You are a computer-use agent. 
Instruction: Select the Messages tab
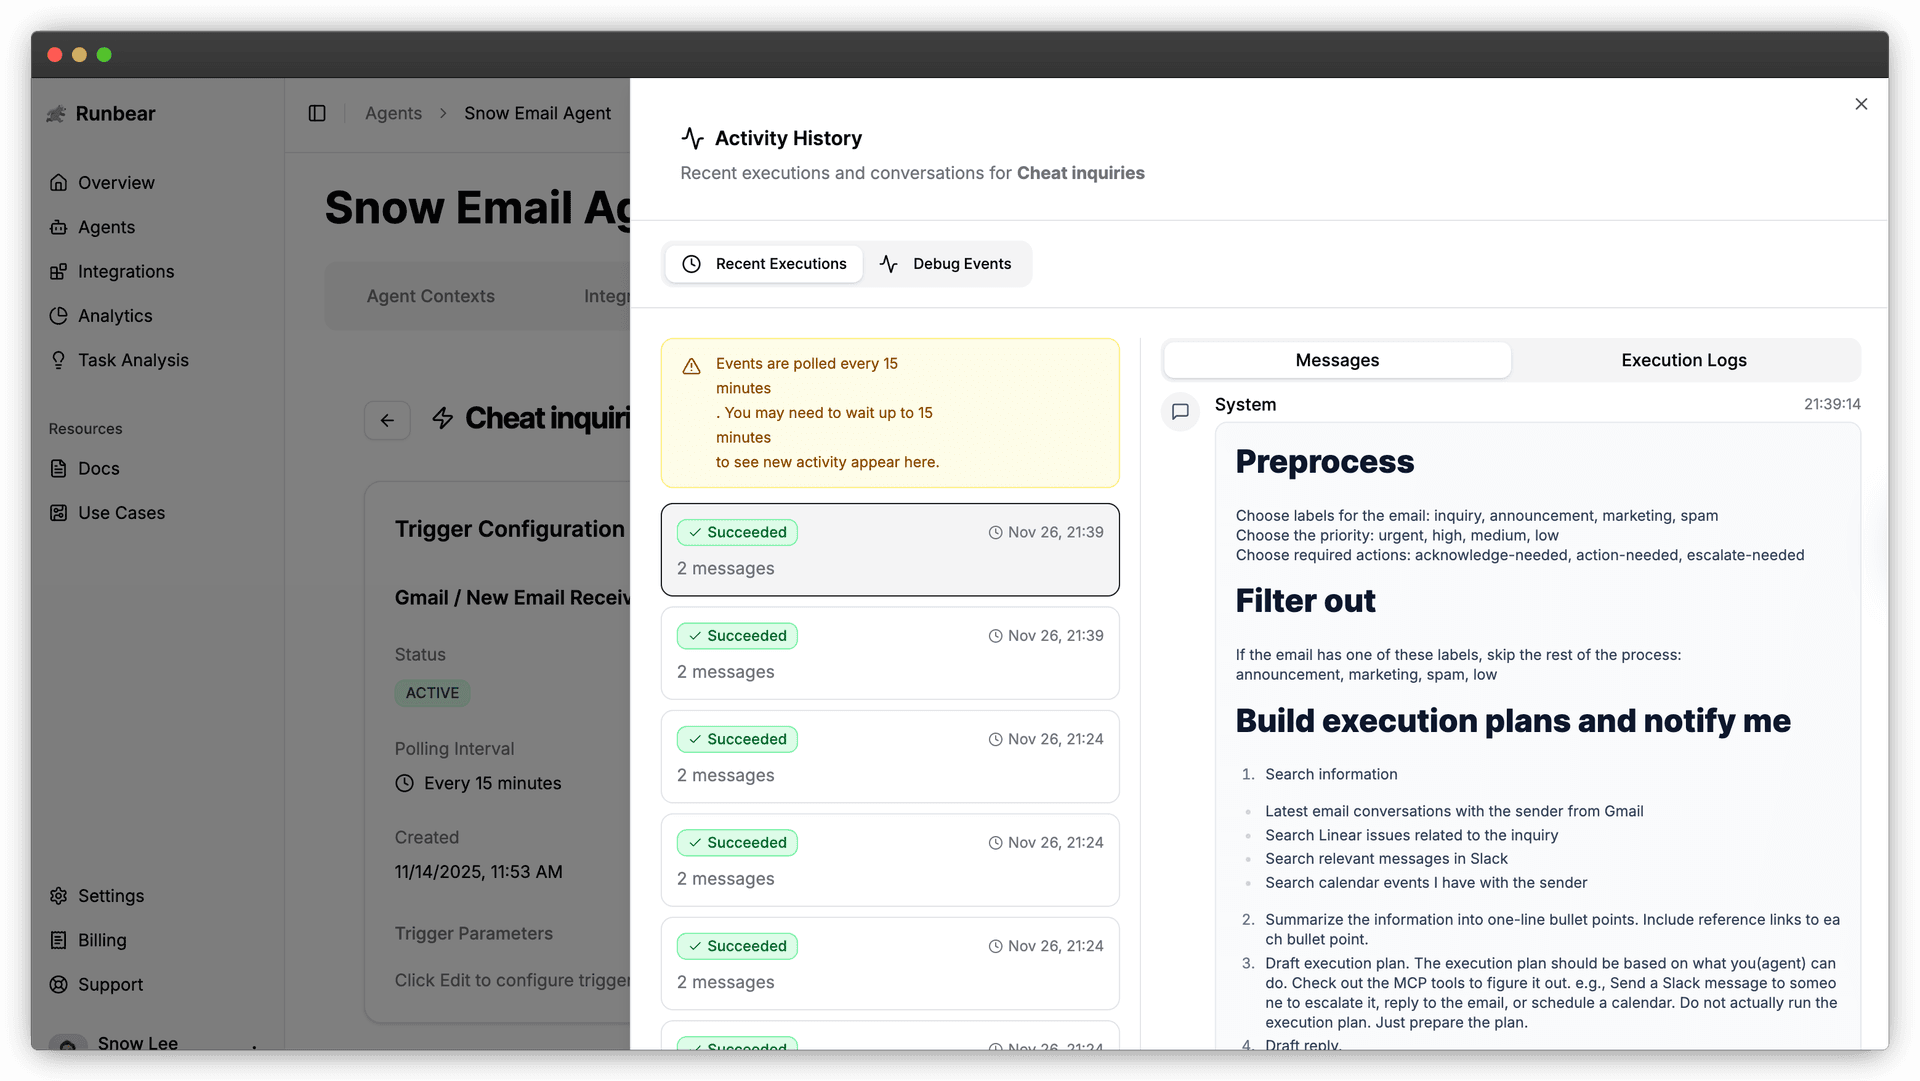click(1336, 360)
